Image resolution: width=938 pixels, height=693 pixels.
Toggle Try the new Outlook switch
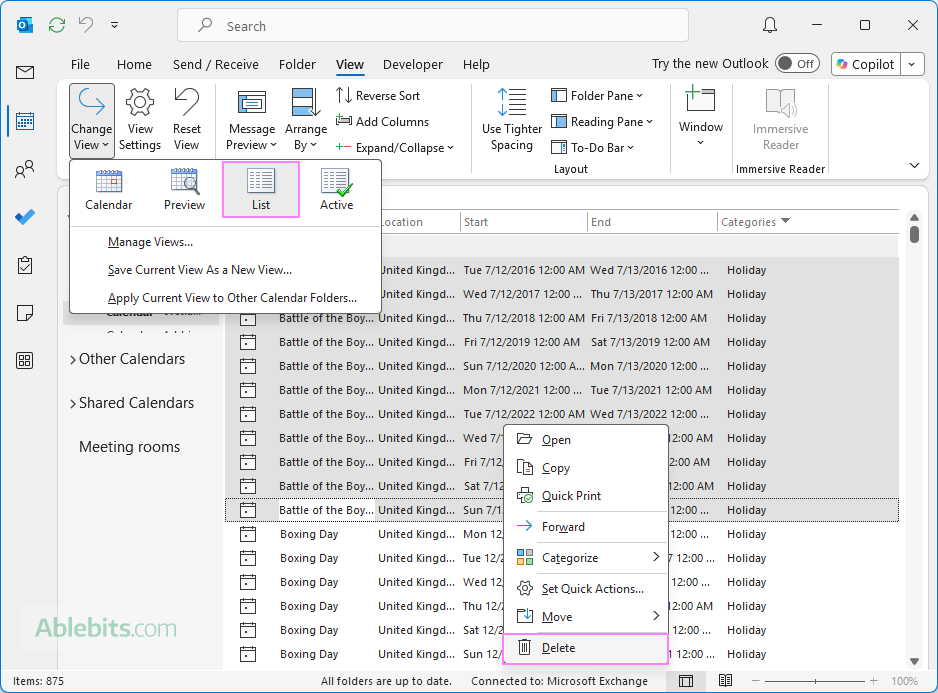(797, 63)
